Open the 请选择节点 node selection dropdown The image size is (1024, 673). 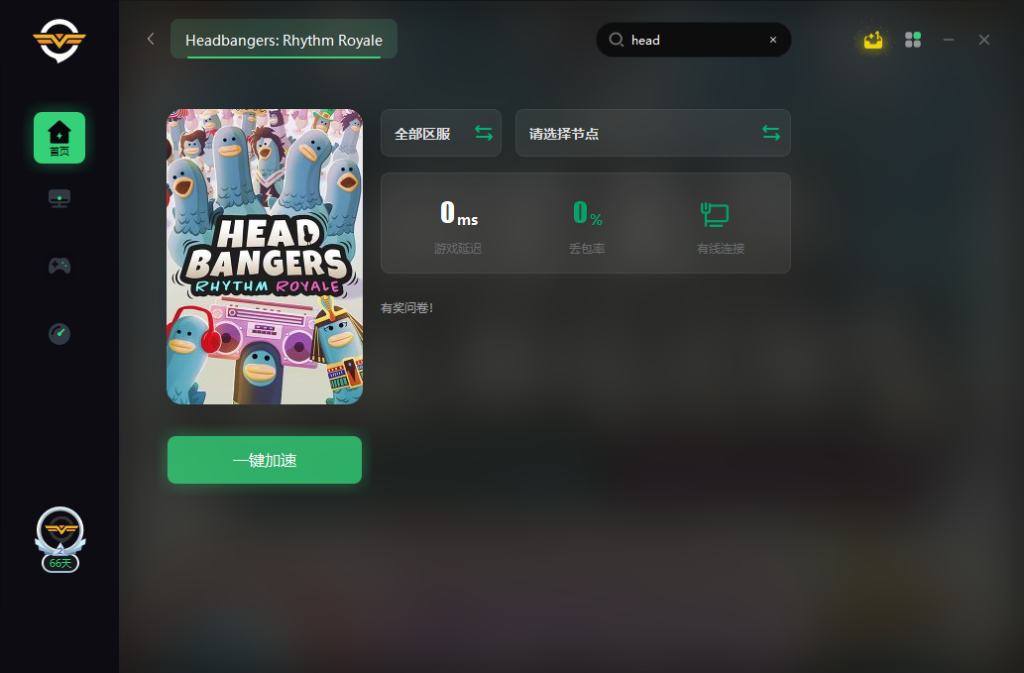pyautogui.click(x=653, y=132)
